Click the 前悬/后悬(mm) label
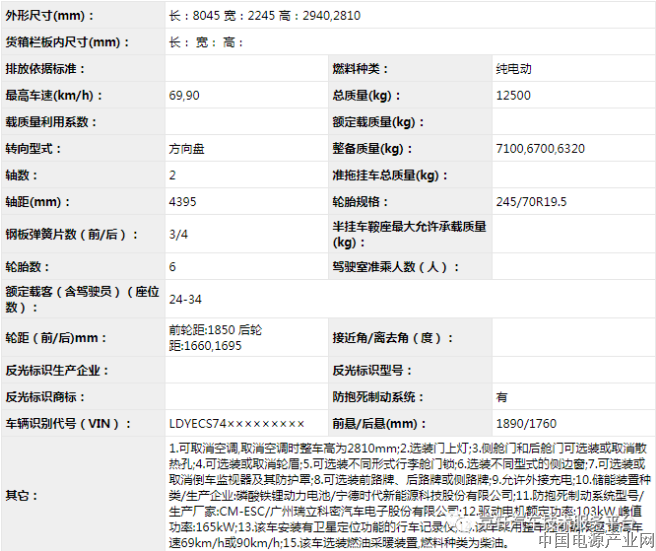The image size is (656, 551). [379, 423]
